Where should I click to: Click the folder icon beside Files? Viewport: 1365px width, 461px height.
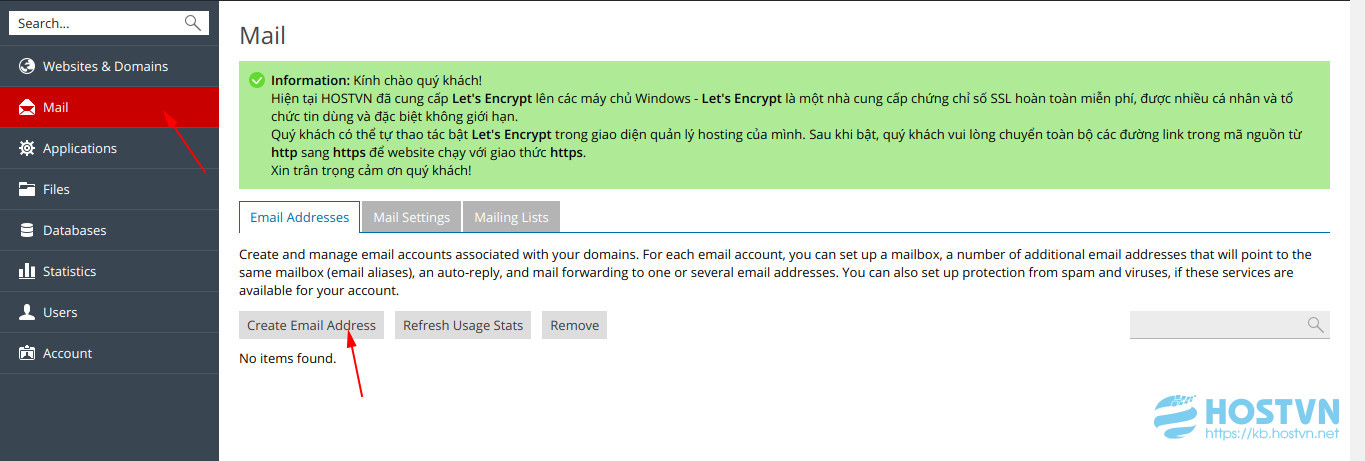(x=27, y=189)
